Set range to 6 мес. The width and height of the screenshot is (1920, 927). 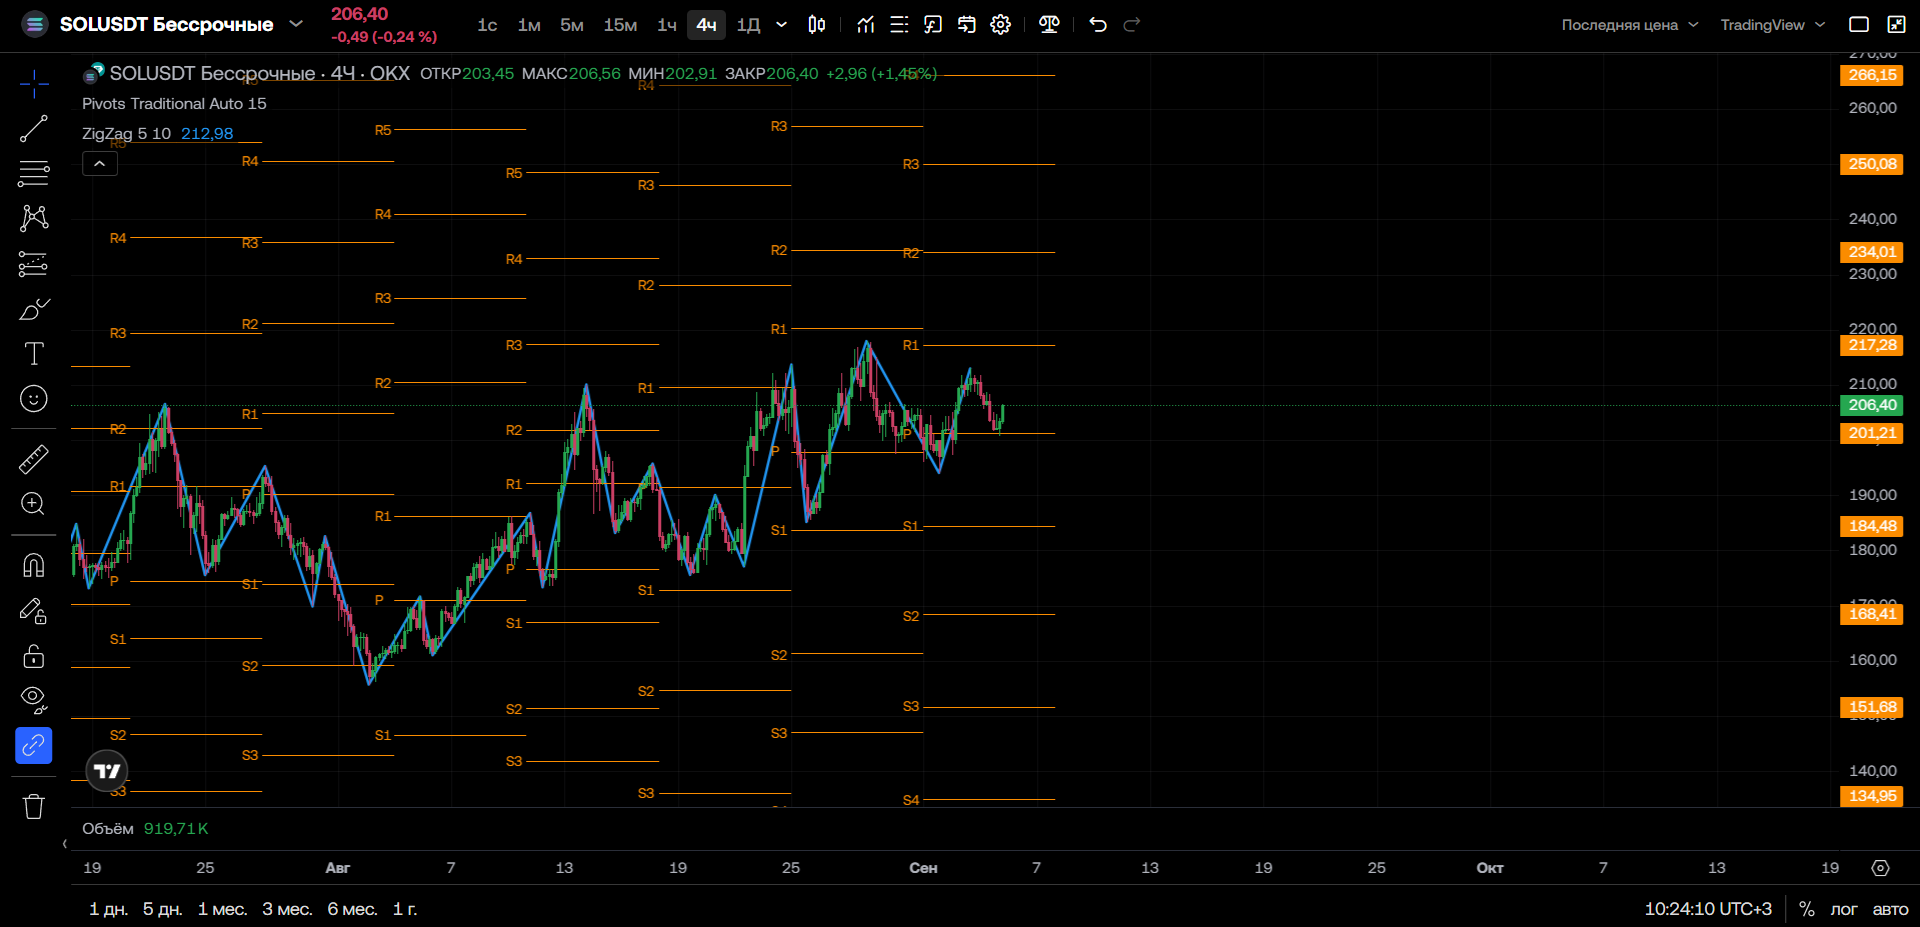[x=352, y=910]
